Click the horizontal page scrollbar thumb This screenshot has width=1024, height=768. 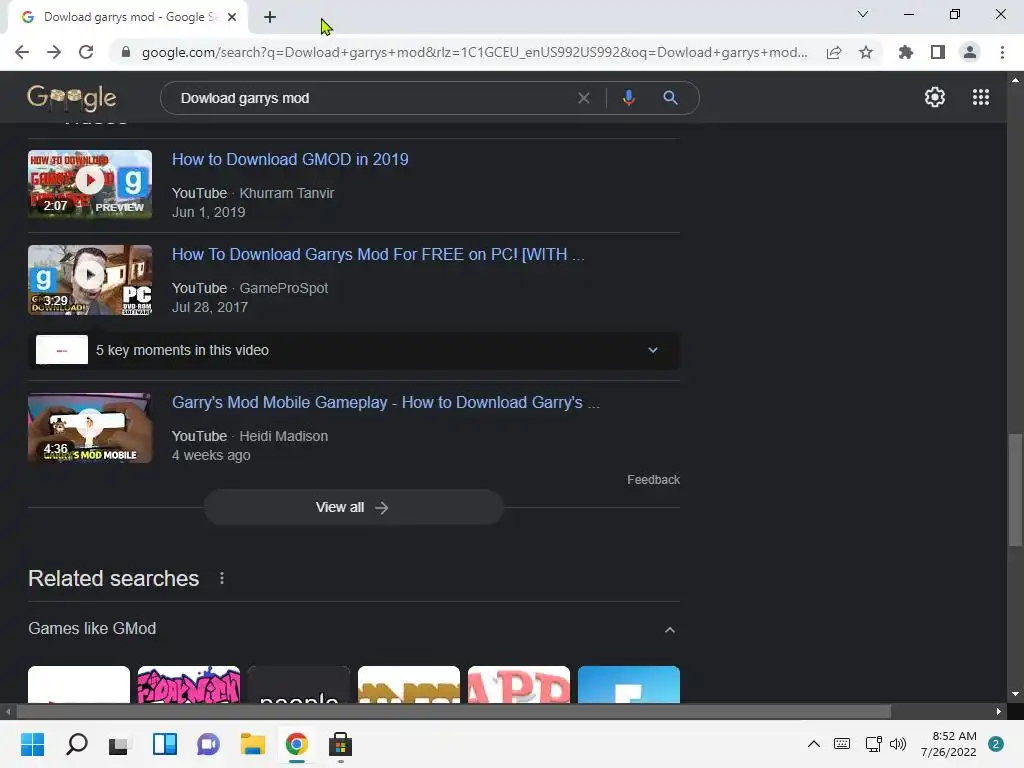[454, 711]
